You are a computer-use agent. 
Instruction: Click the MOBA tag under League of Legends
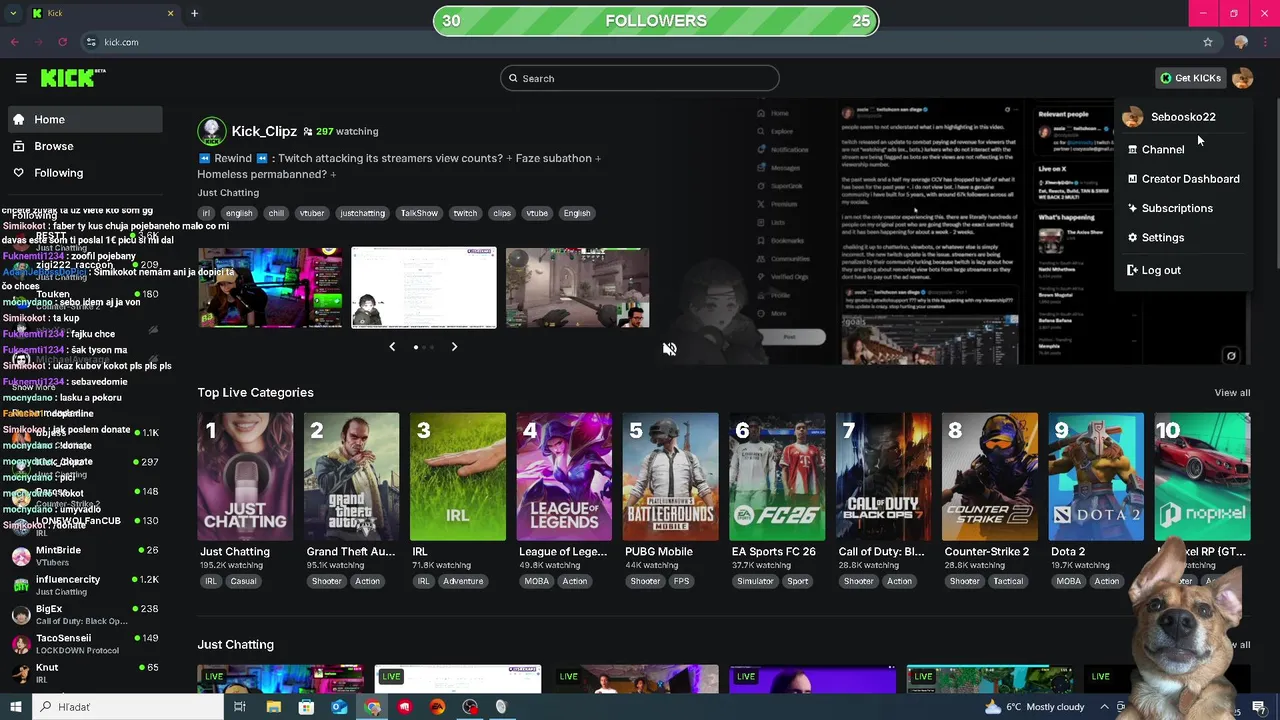(536, 581)
